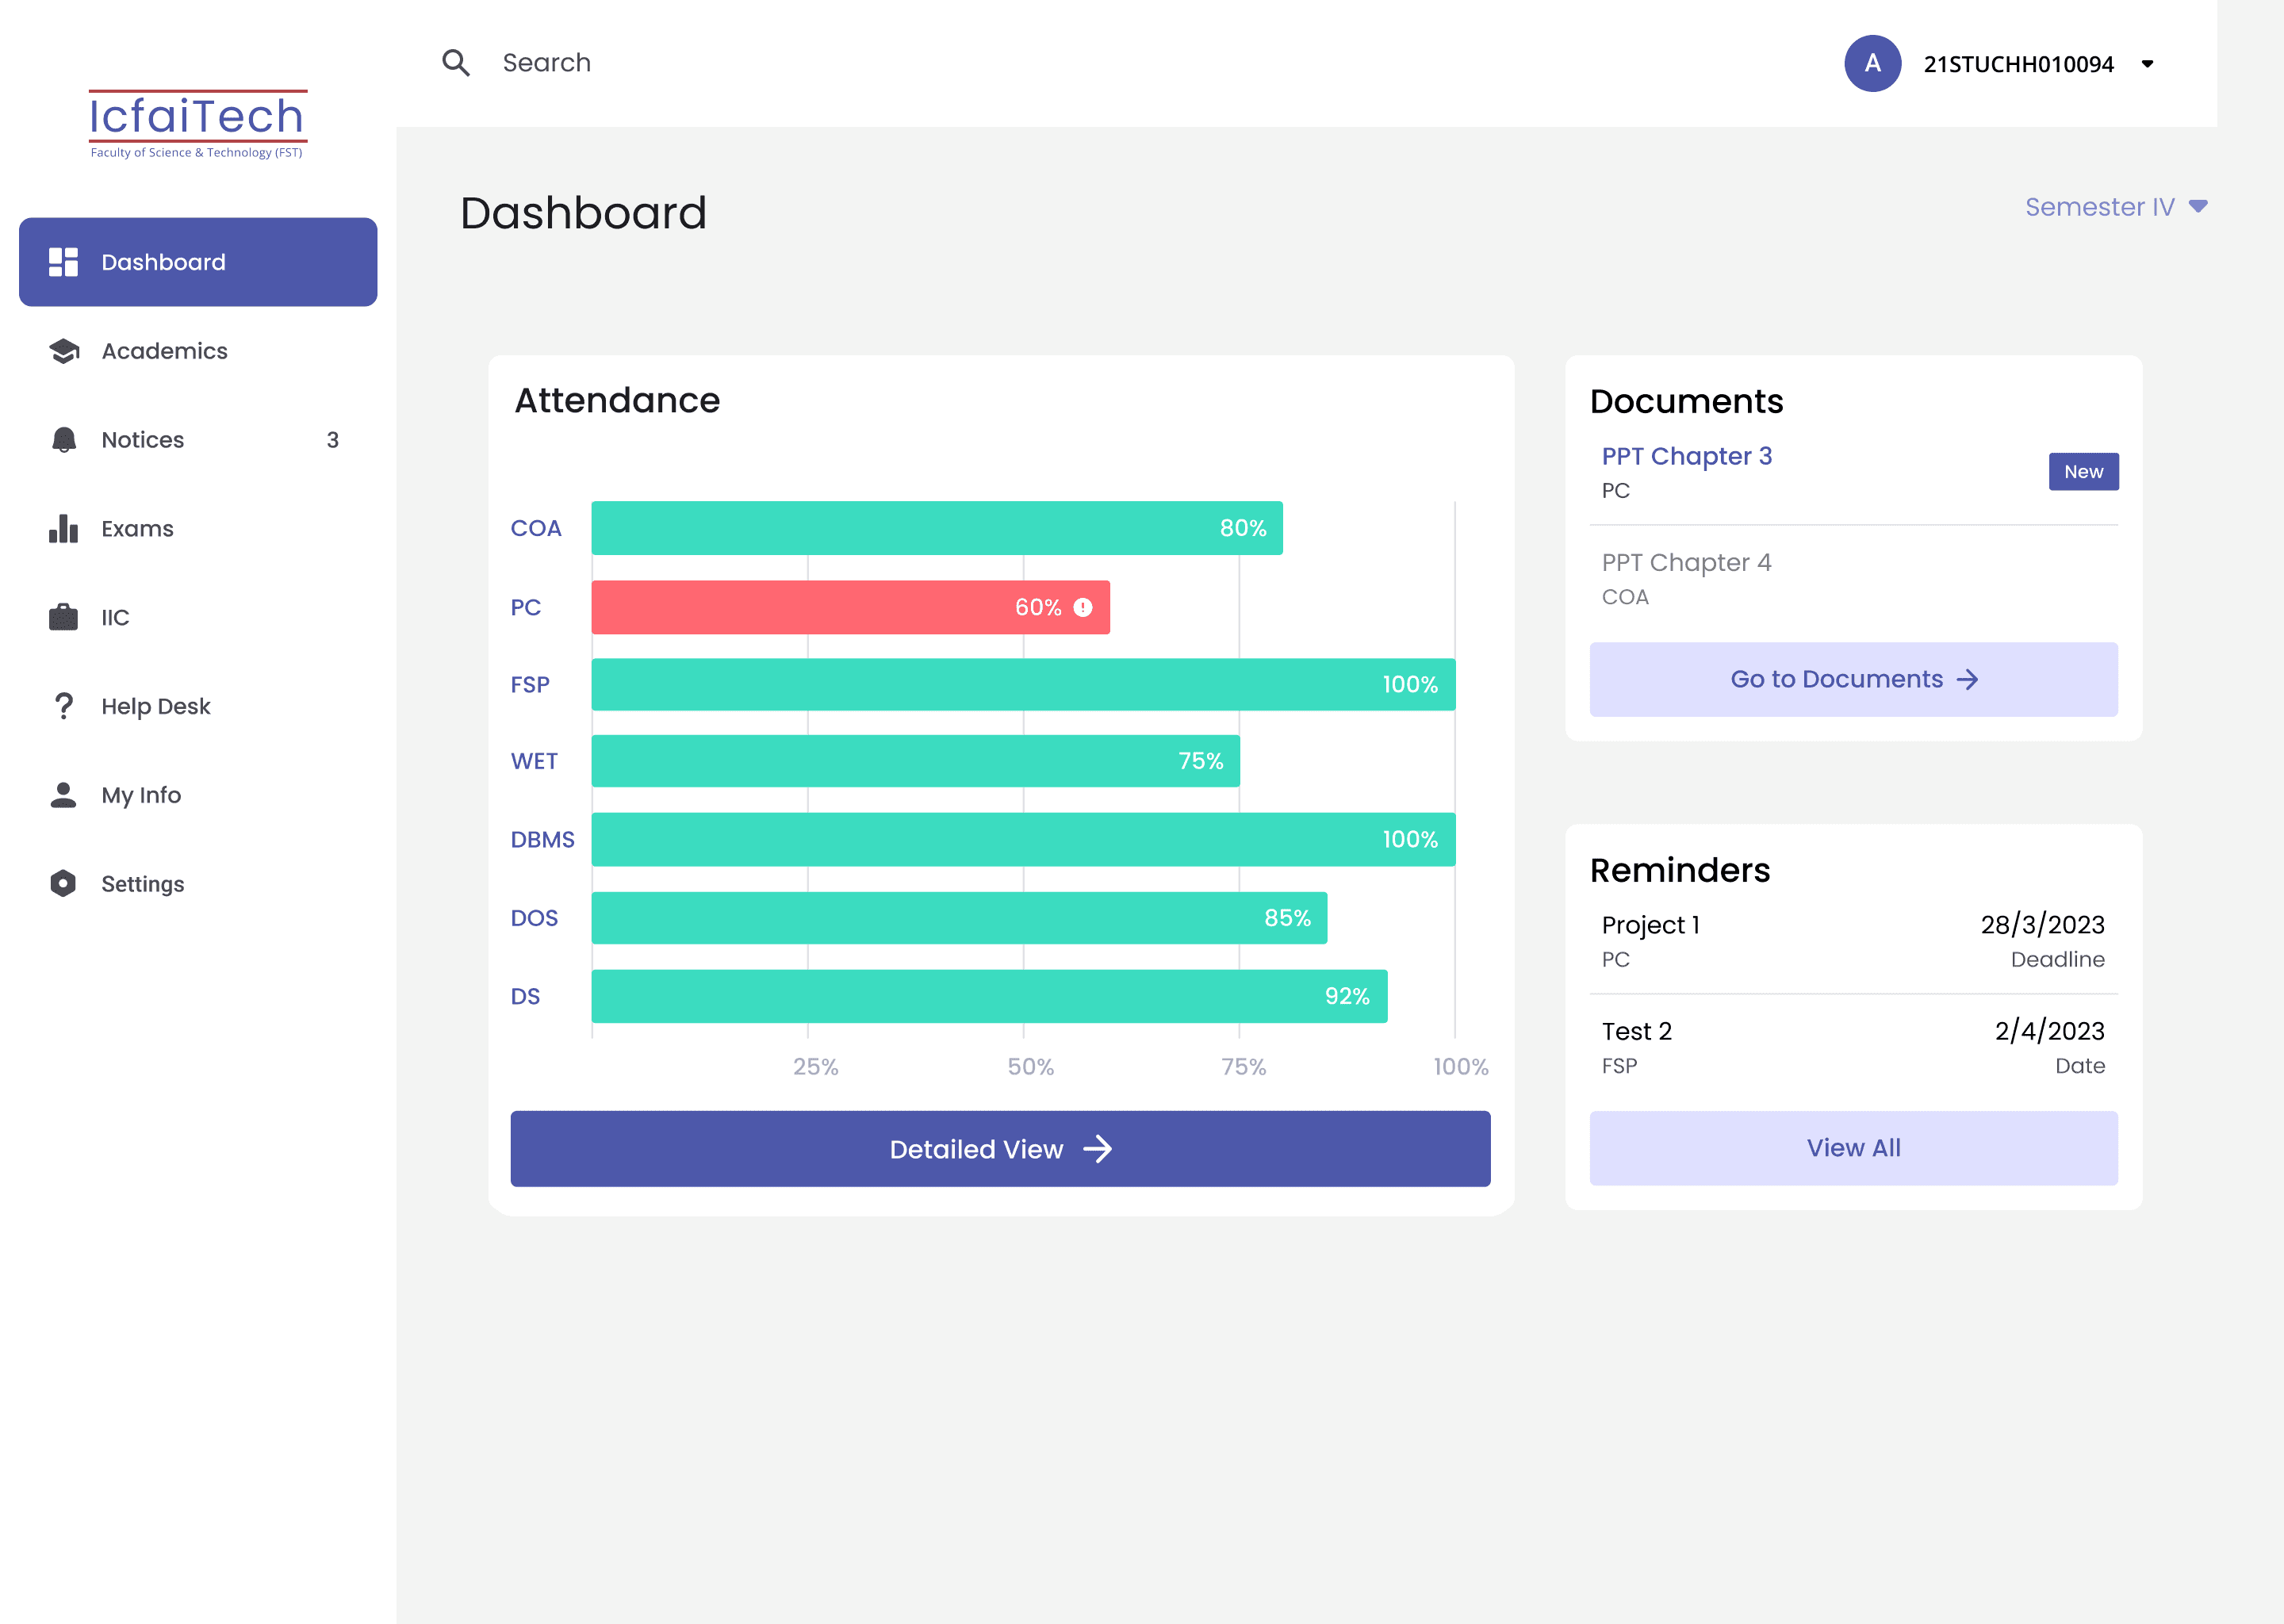Viewport: 2284px width, 1624px height.
Task: Click the red PC 60% attendance bar
Action: pos(850,607)
